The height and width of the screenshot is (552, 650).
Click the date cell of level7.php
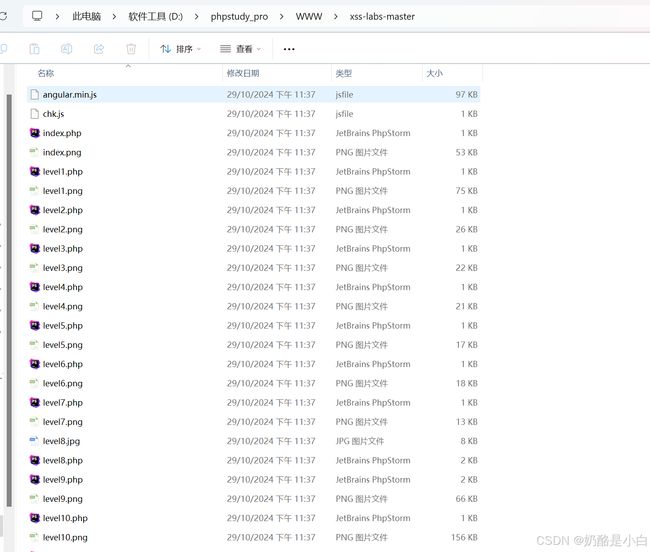pos(271,403)
